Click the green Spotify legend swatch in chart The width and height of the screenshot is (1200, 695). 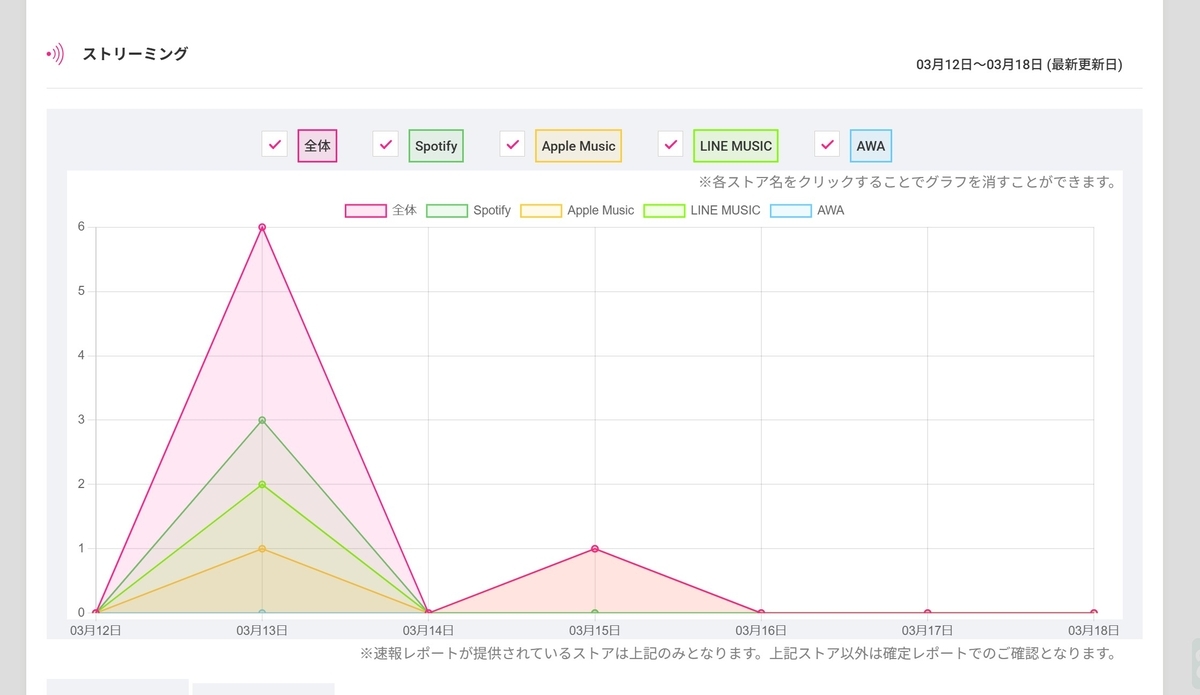coord(447,211)
